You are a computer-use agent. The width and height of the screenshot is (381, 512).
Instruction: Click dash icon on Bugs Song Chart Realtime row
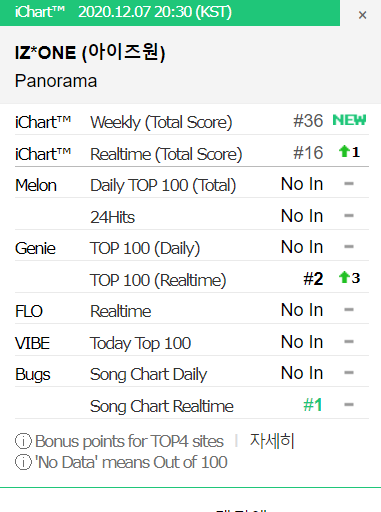point(349,405)
